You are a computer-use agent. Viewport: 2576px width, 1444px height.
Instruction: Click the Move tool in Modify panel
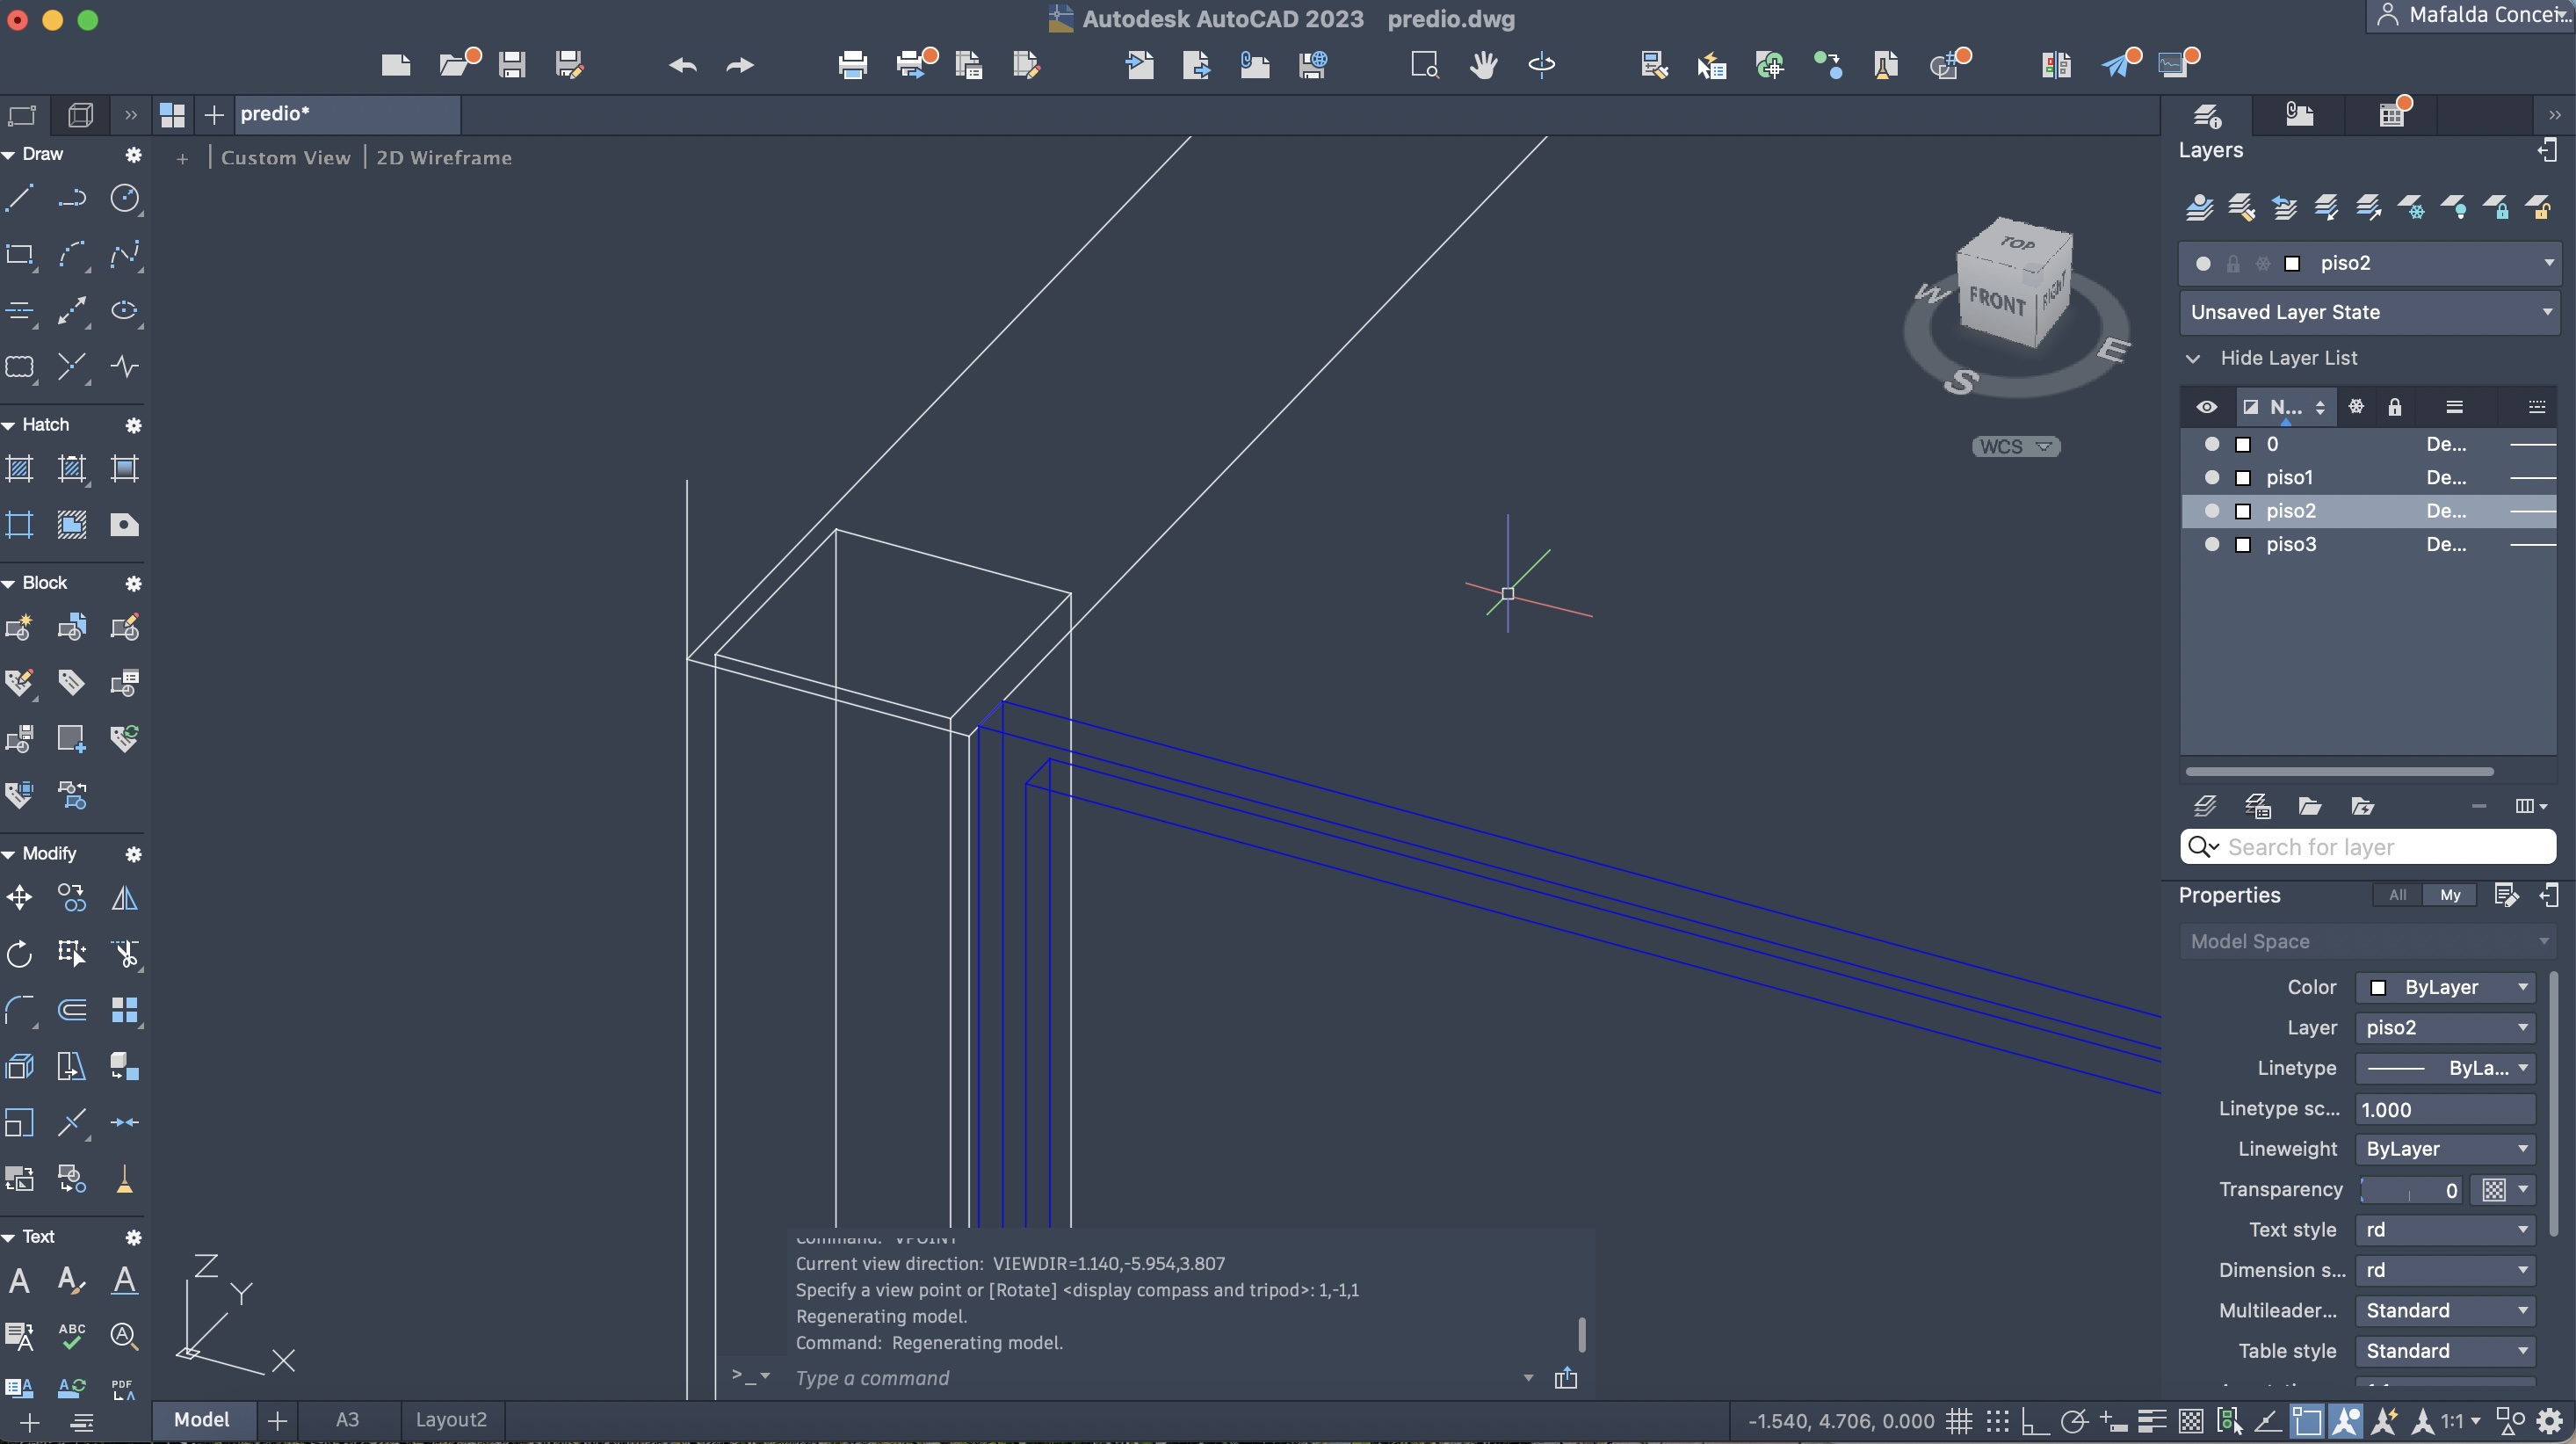(x=20, y=898)
